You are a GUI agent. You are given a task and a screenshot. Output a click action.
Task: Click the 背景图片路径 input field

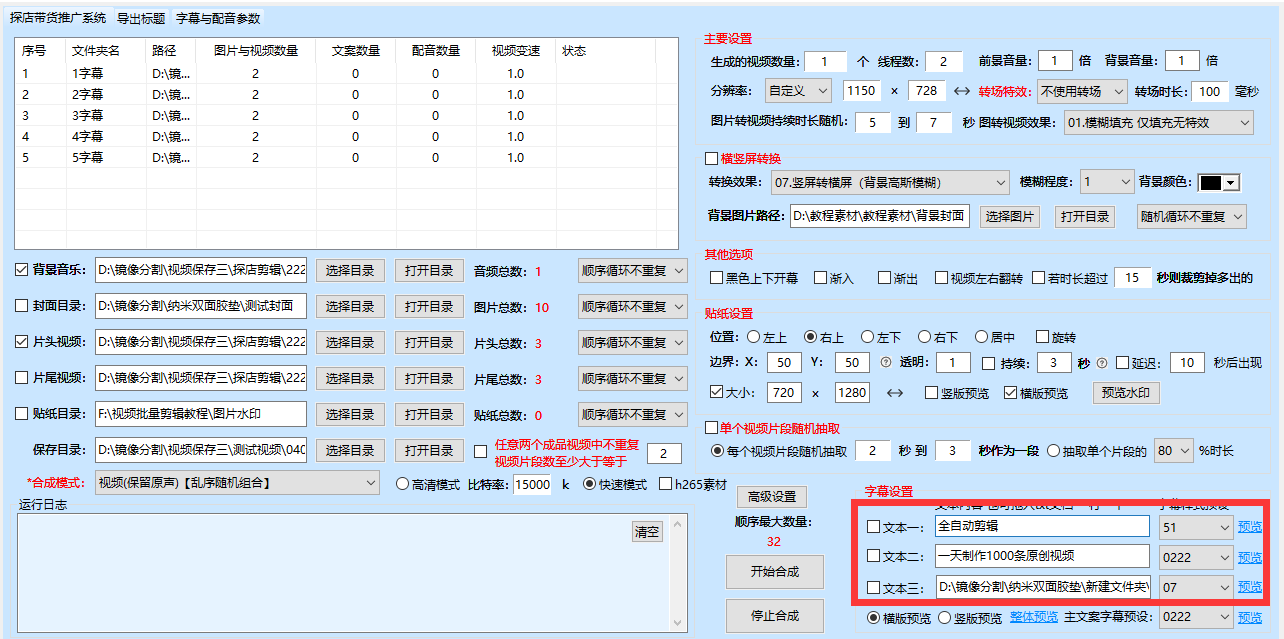click(880, 216)
